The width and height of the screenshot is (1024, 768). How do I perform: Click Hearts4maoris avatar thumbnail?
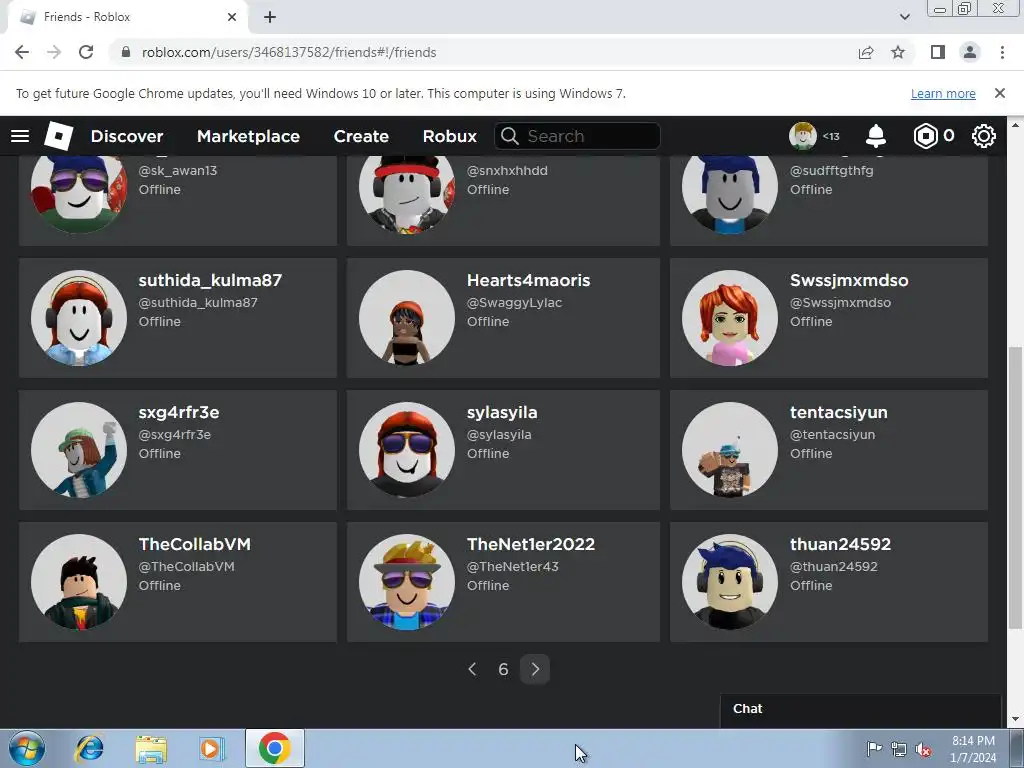click(x=407, y=318)
